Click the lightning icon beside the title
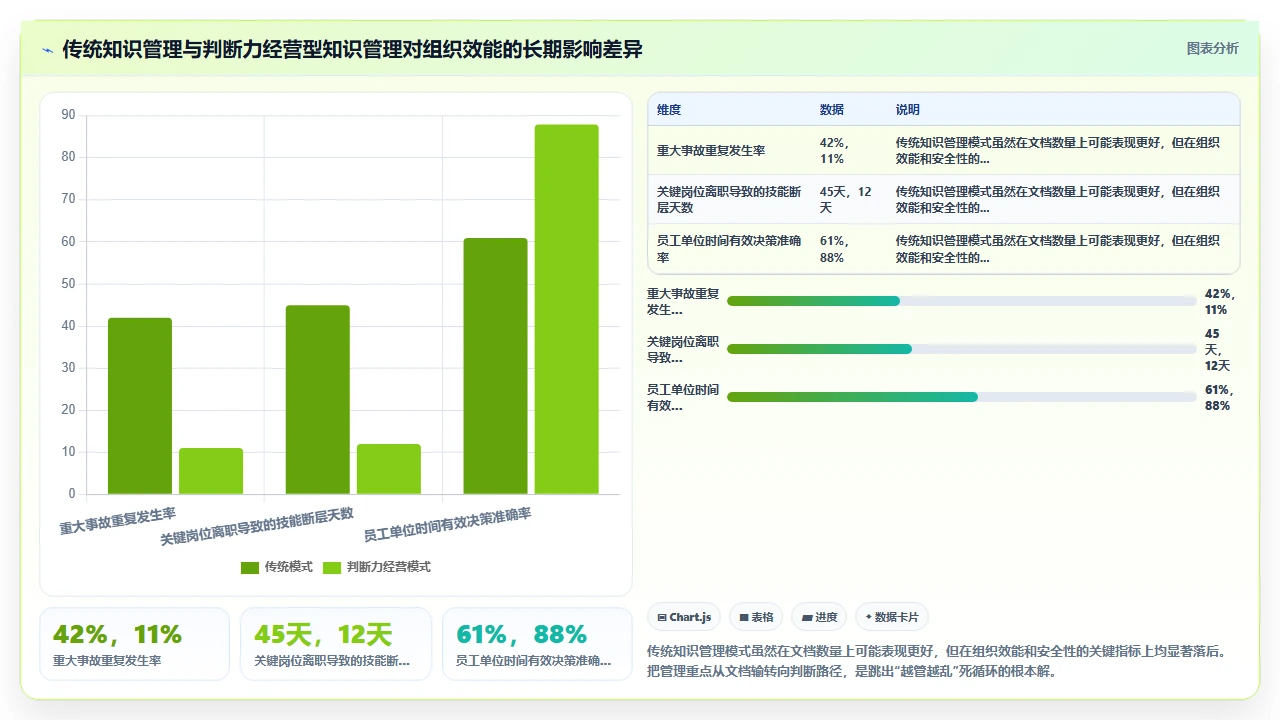The image size is (1280, 720). pyautogui.click(x=47, y=50)
